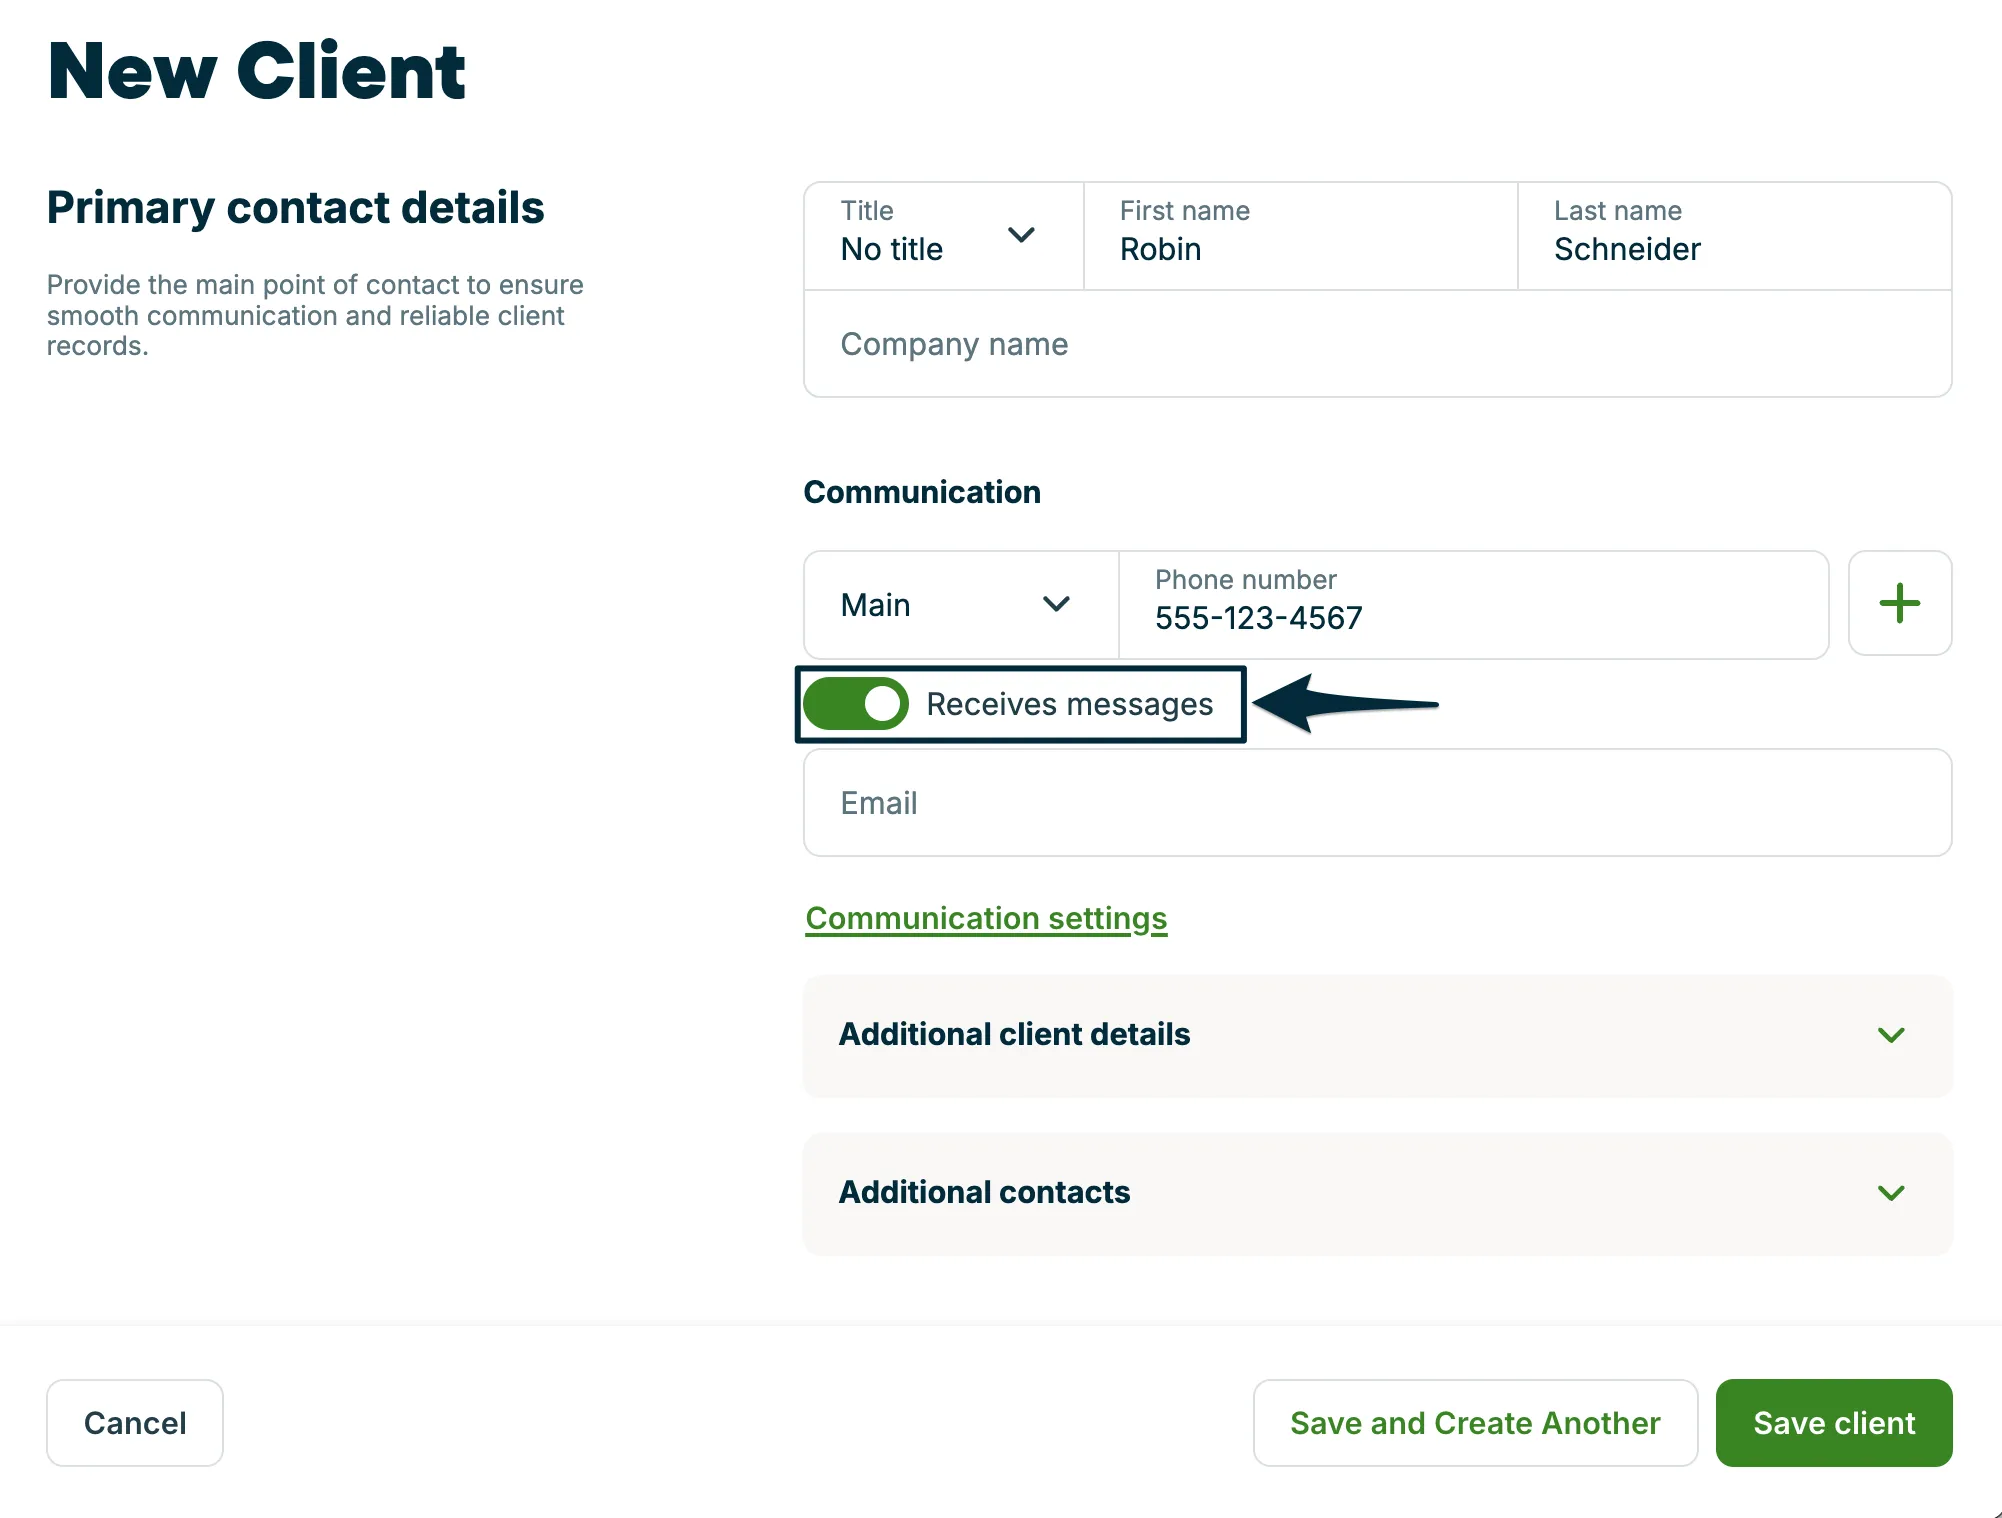
Task: Open the Communication settings link
Action: 986,918
